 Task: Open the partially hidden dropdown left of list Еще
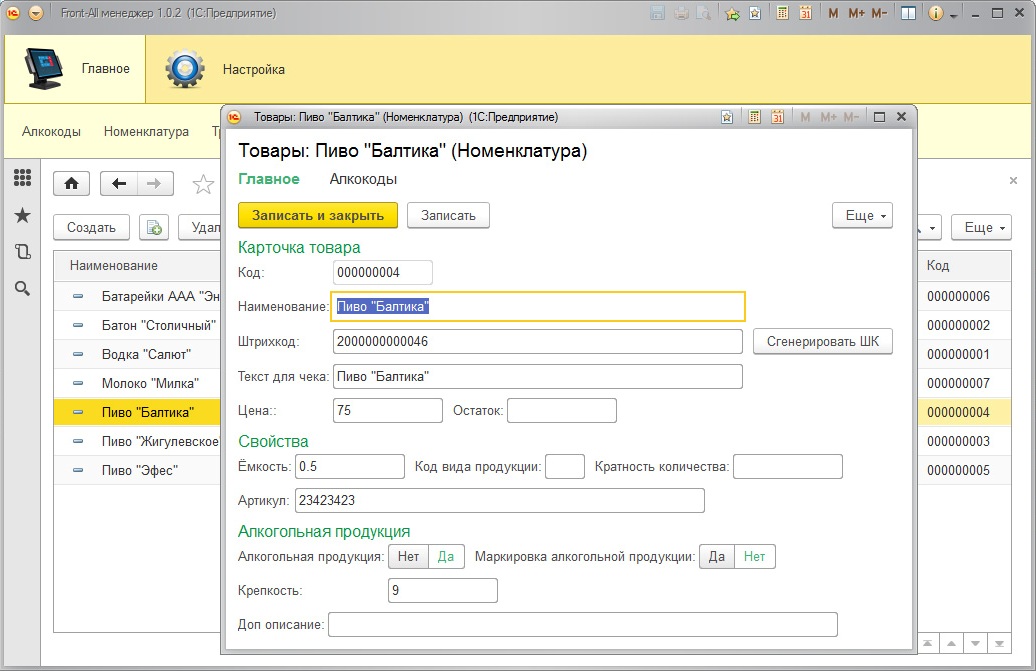coord(929,227)
